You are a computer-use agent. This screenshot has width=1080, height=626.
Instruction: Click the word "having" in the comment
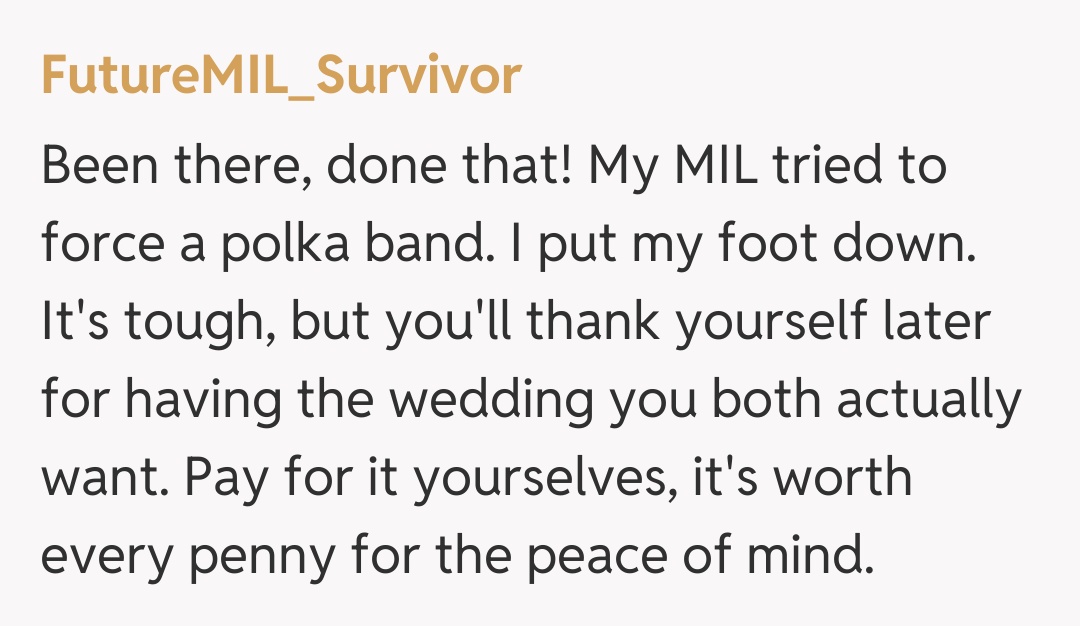202,400
